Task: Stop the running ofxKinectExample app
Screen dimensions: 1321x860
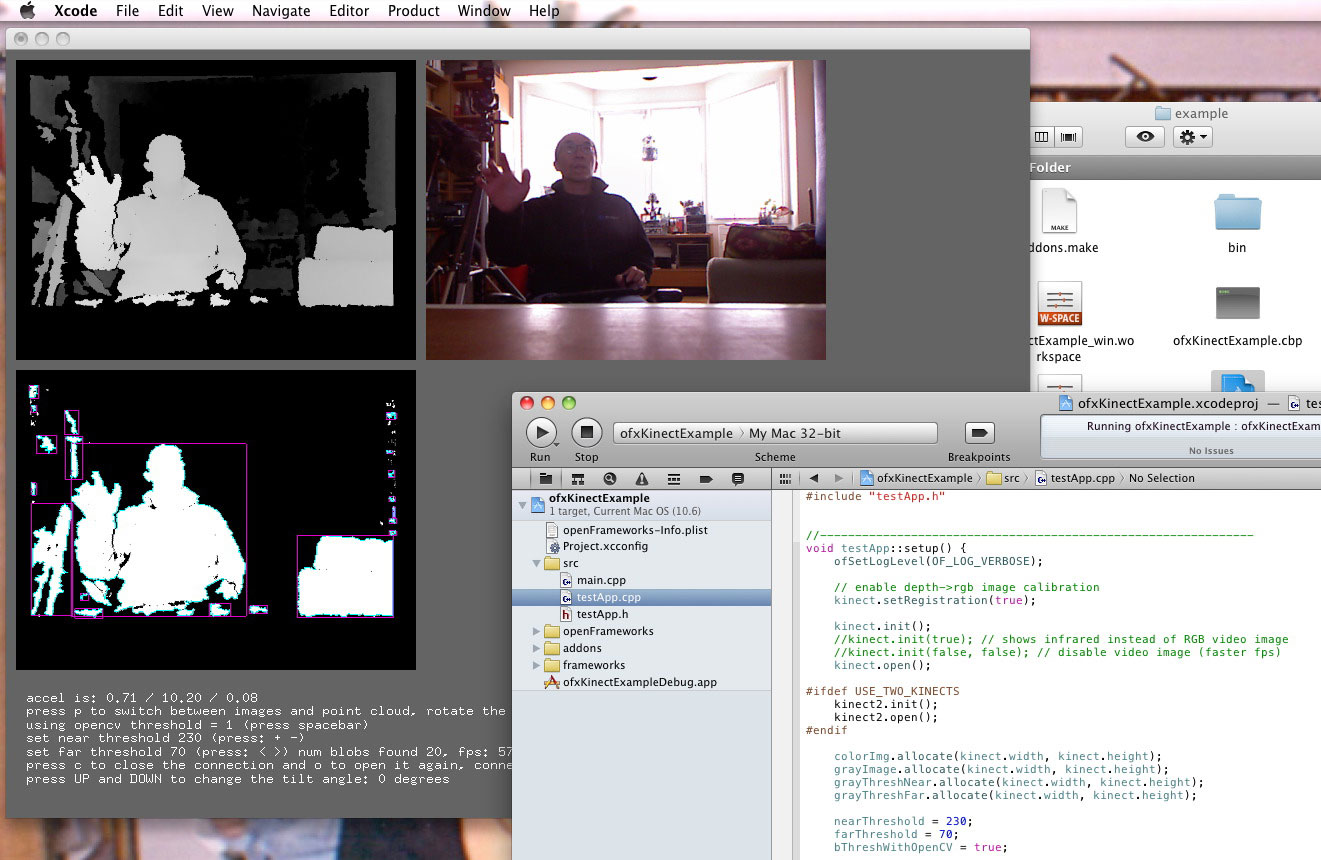Action: pos(587,433)
